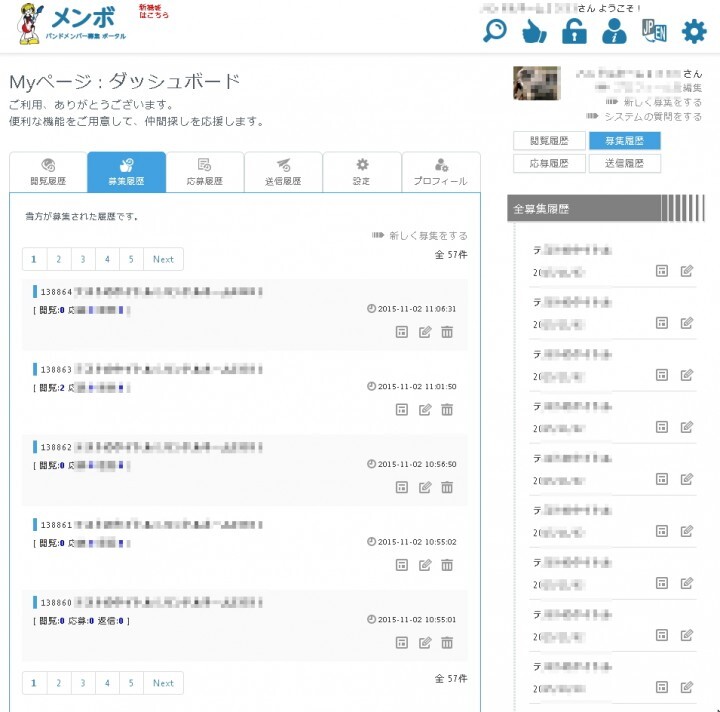Go to page 2 in bottom pagination
This screenshot has height=712, width=720.
click(59, 683)
